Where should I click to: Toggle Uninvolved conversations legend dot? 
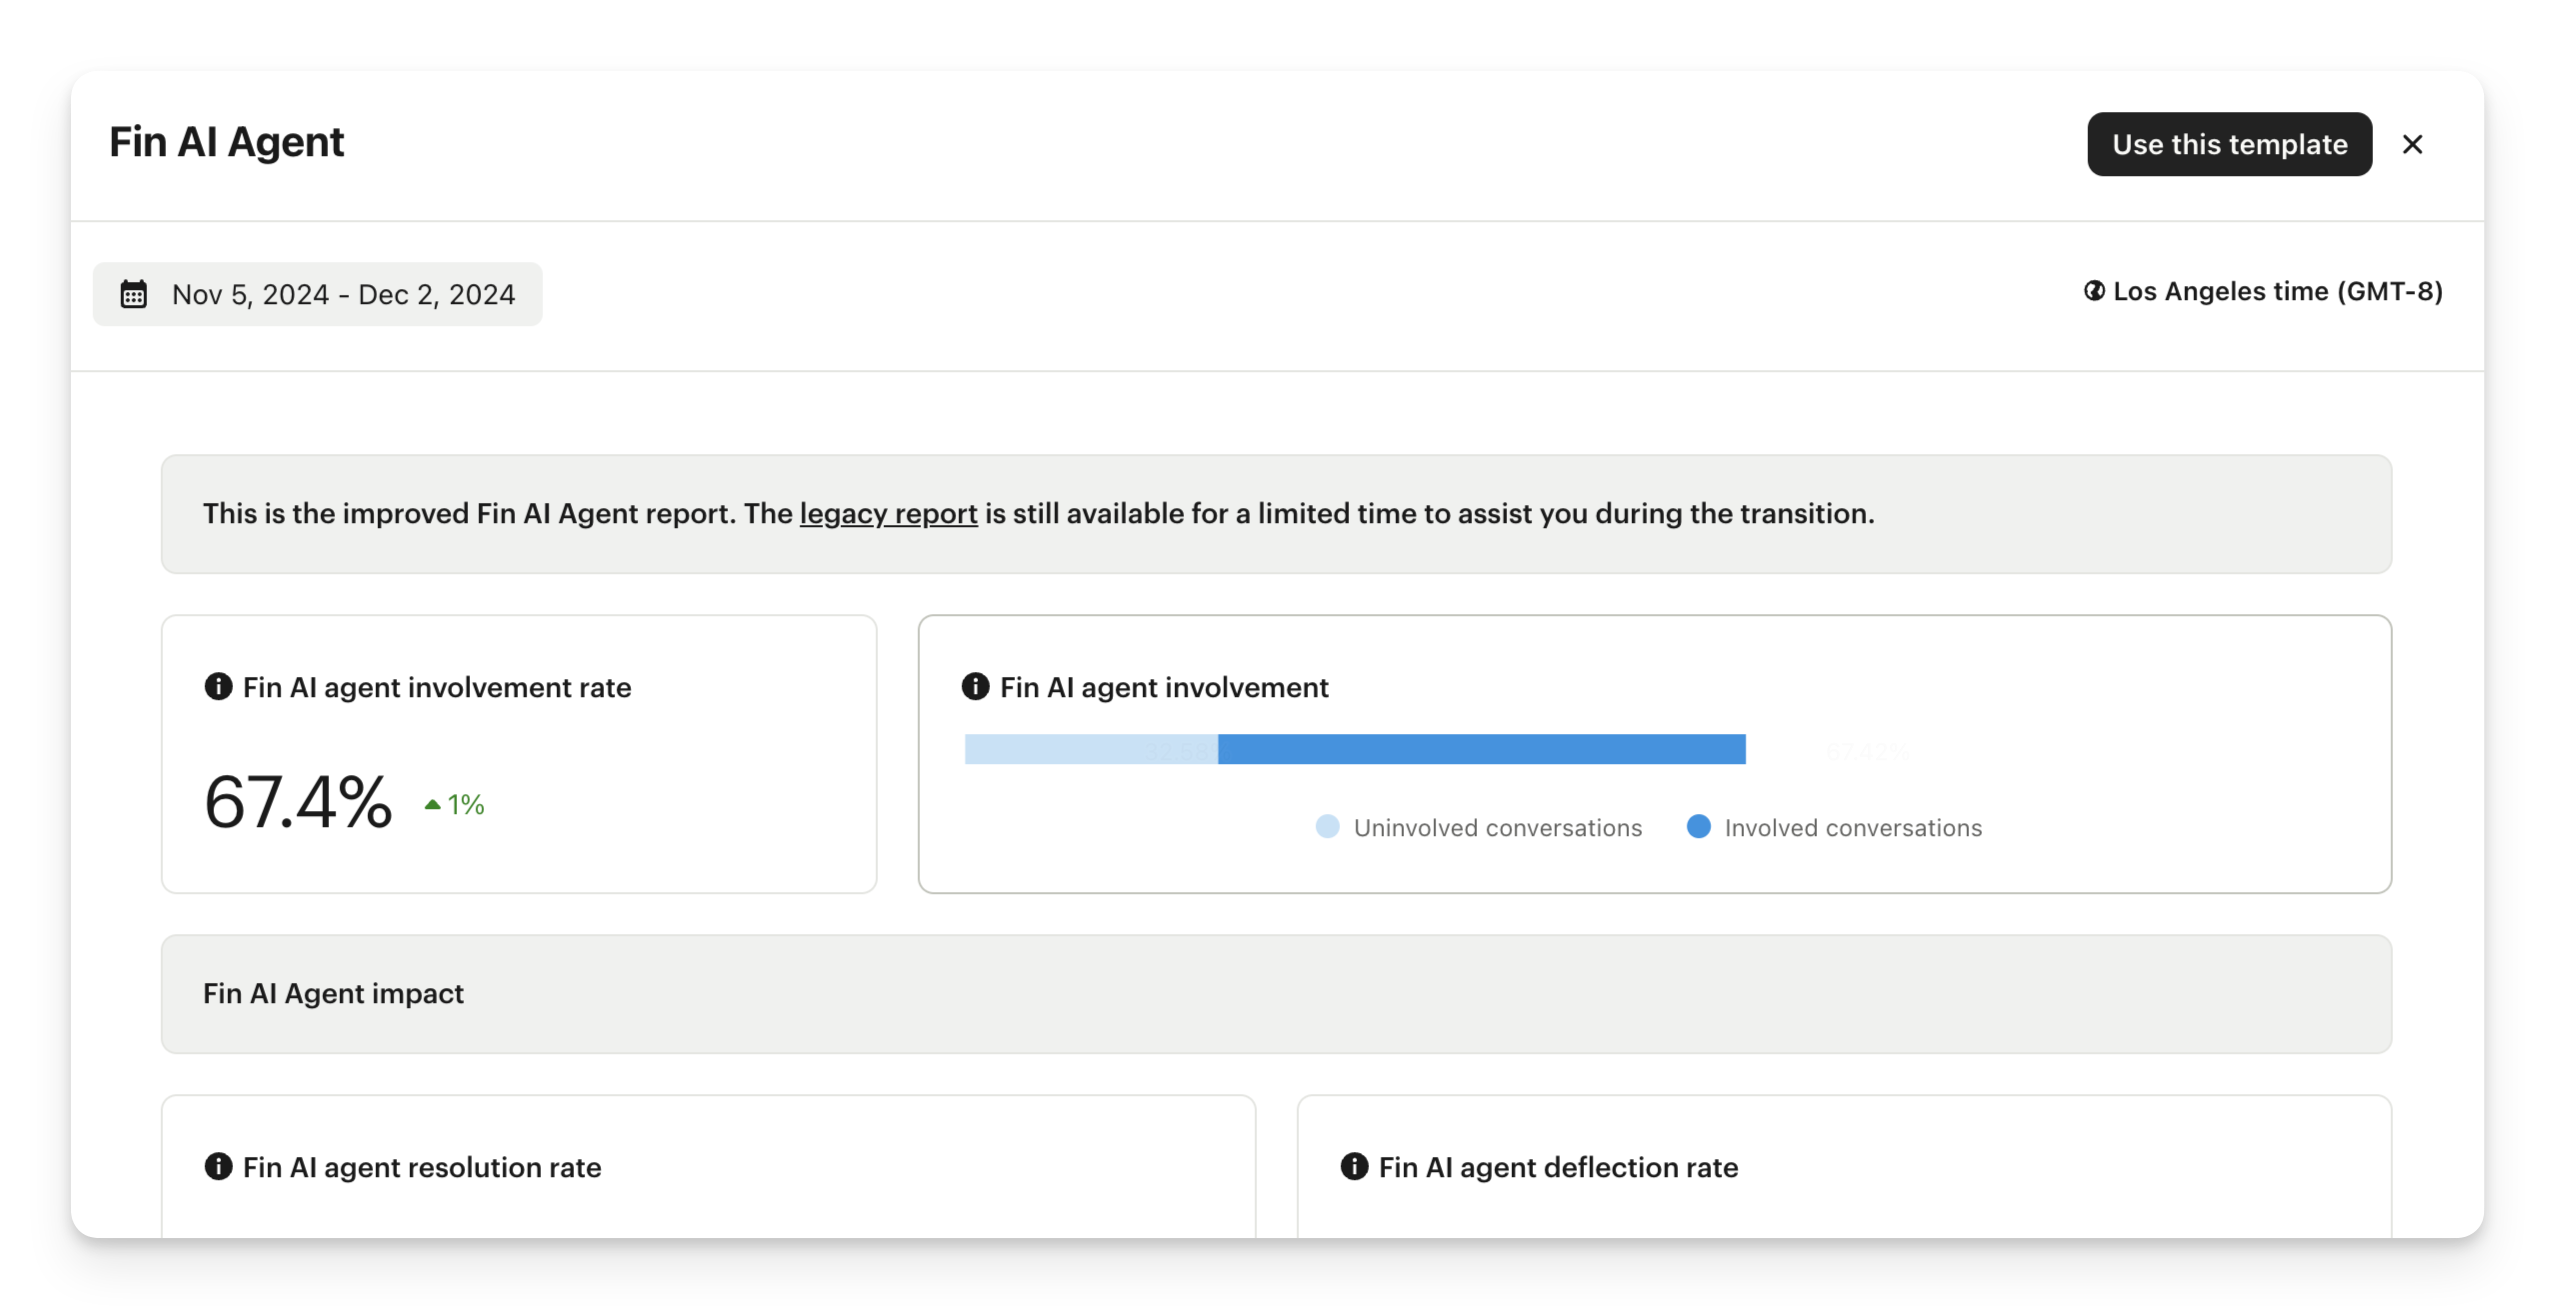pyautogui.click(x=1327, y=827)
